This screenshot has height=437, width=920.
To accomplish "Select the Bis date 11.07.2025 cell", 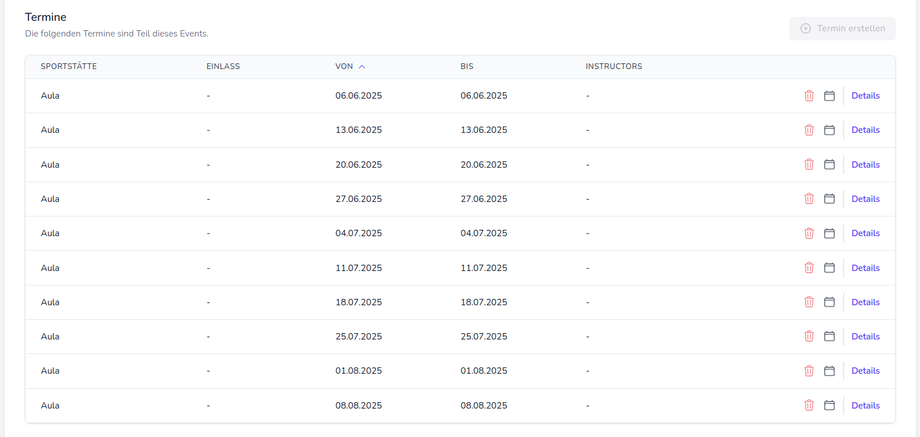I will 484,268.
